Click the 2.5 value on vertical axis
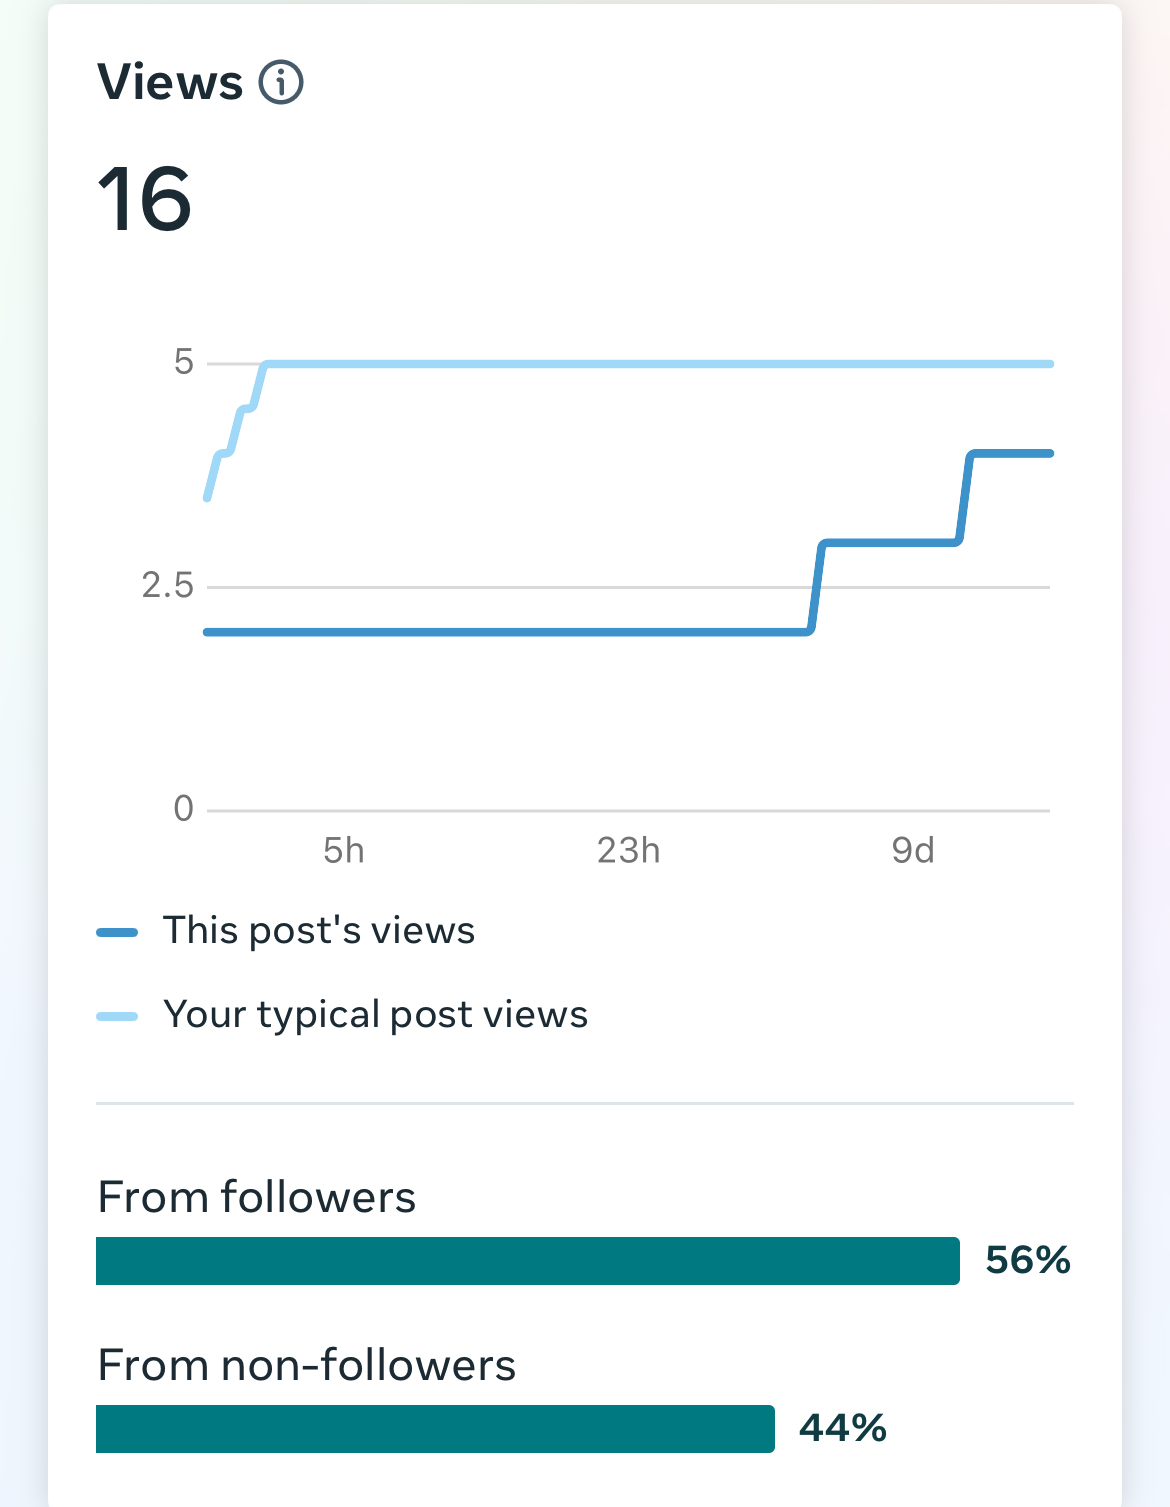 (168, 586)
